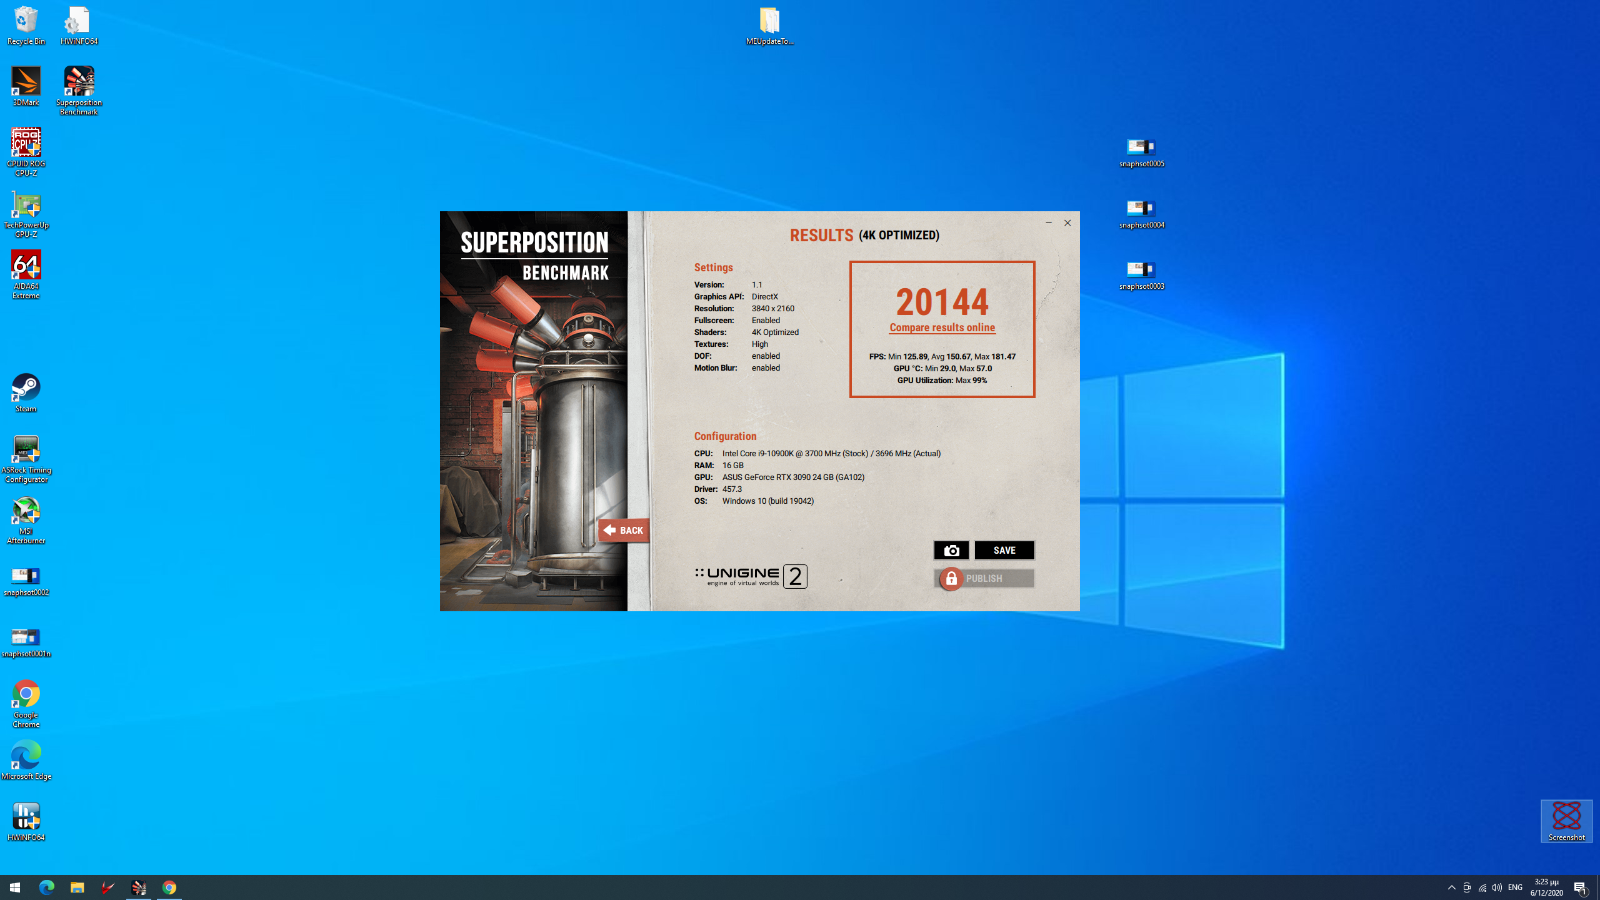Click the BACK arrow button

coord(624,530)
